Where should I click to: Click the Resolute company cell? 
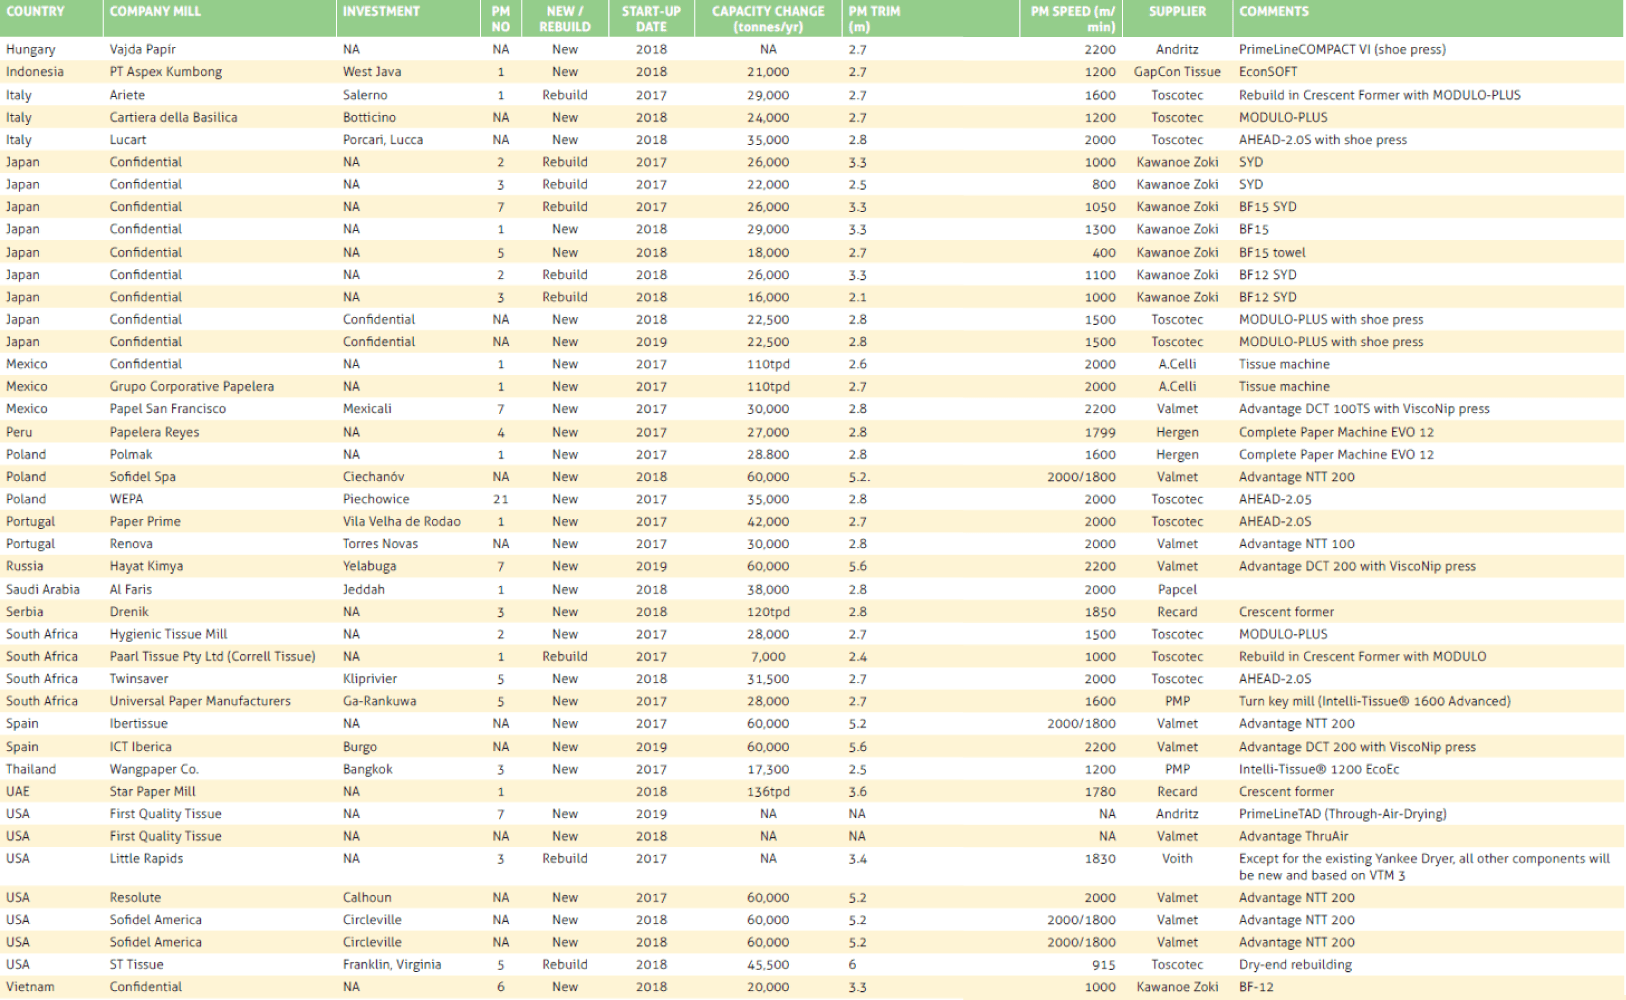point(135,898)
